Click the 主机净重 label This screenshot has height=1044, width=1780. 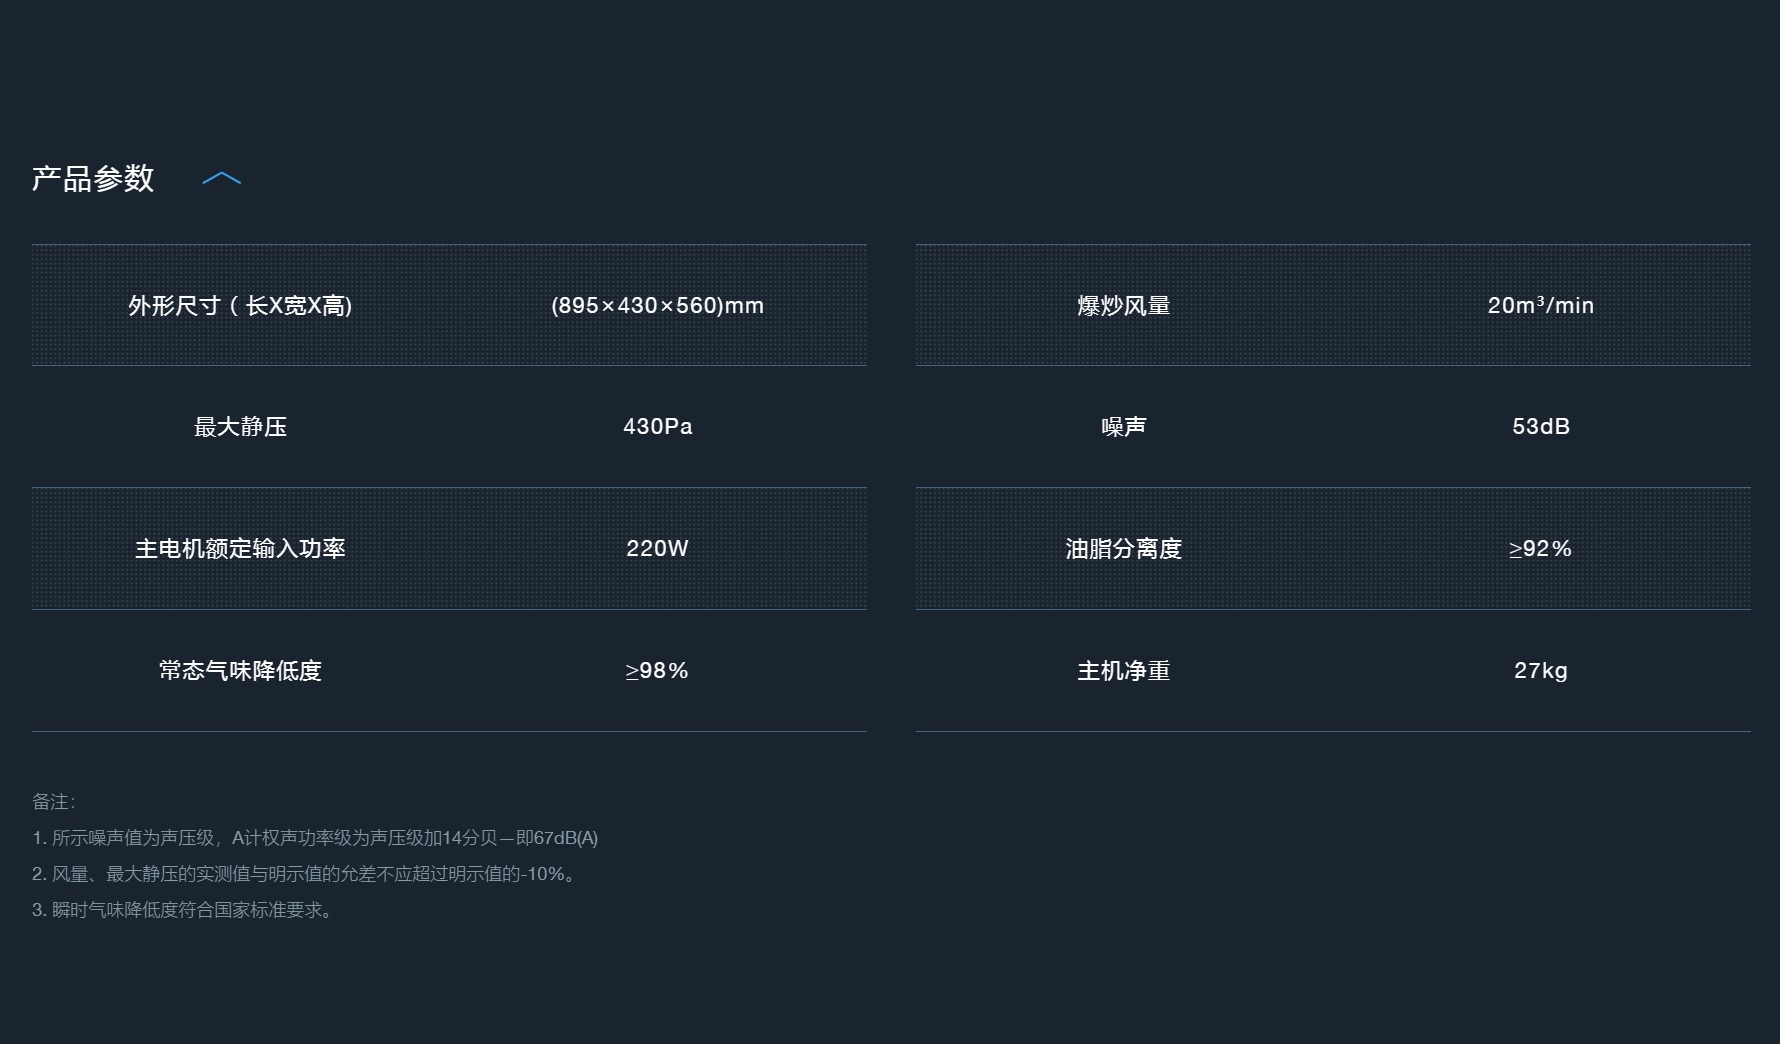point(1123,671)
